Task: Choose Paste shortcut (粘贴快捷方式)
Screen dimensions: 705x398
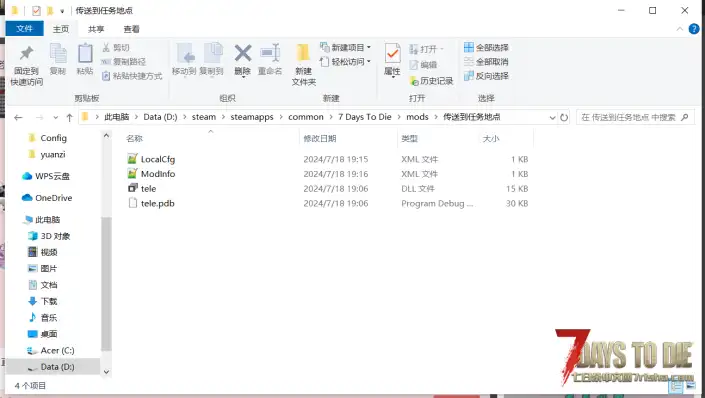Action: coord(132,76)
